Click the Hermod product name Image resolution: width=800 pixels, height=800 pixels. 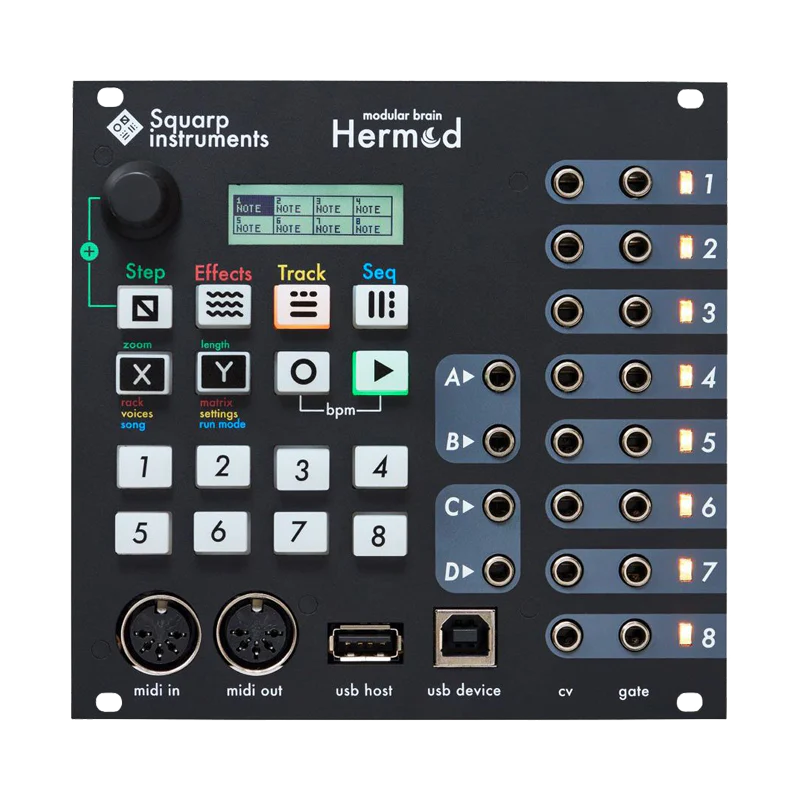397,134
